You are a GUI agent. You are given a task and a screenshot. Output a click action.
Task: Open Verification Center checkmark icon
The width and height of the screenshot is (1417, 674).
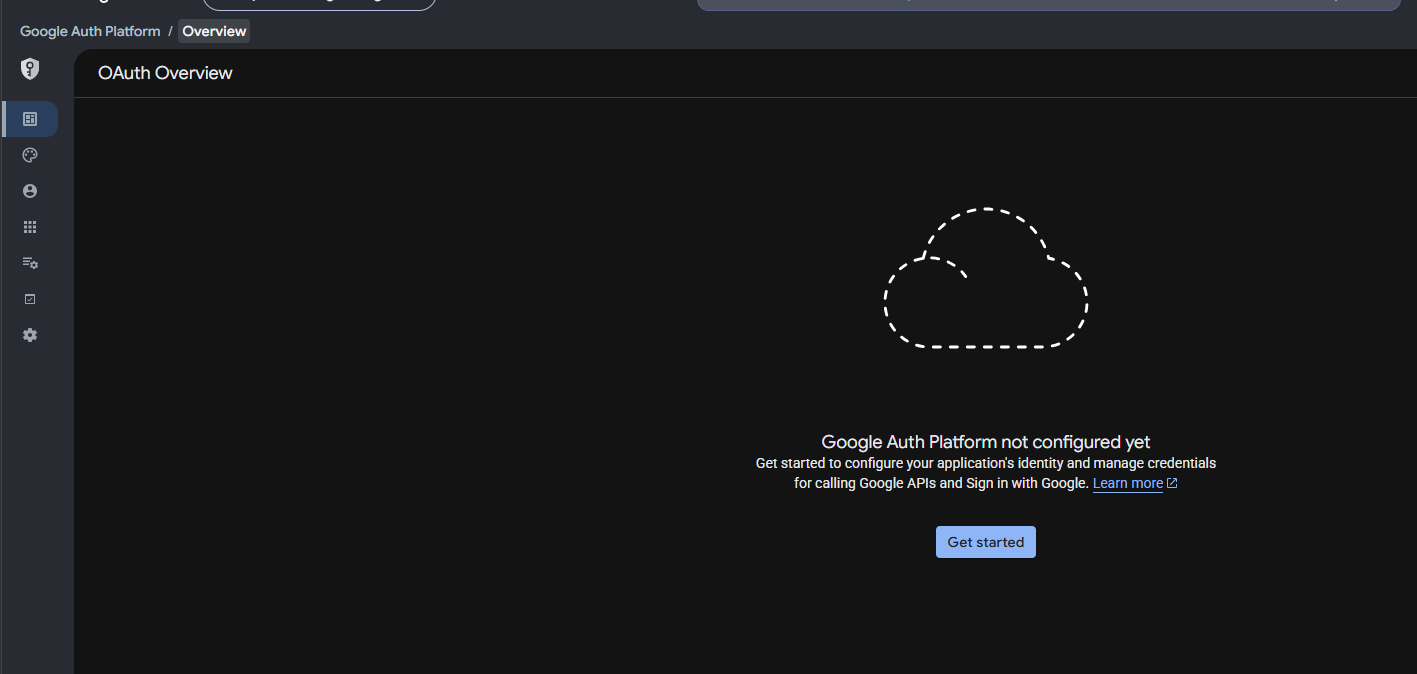tap(30, 299)
